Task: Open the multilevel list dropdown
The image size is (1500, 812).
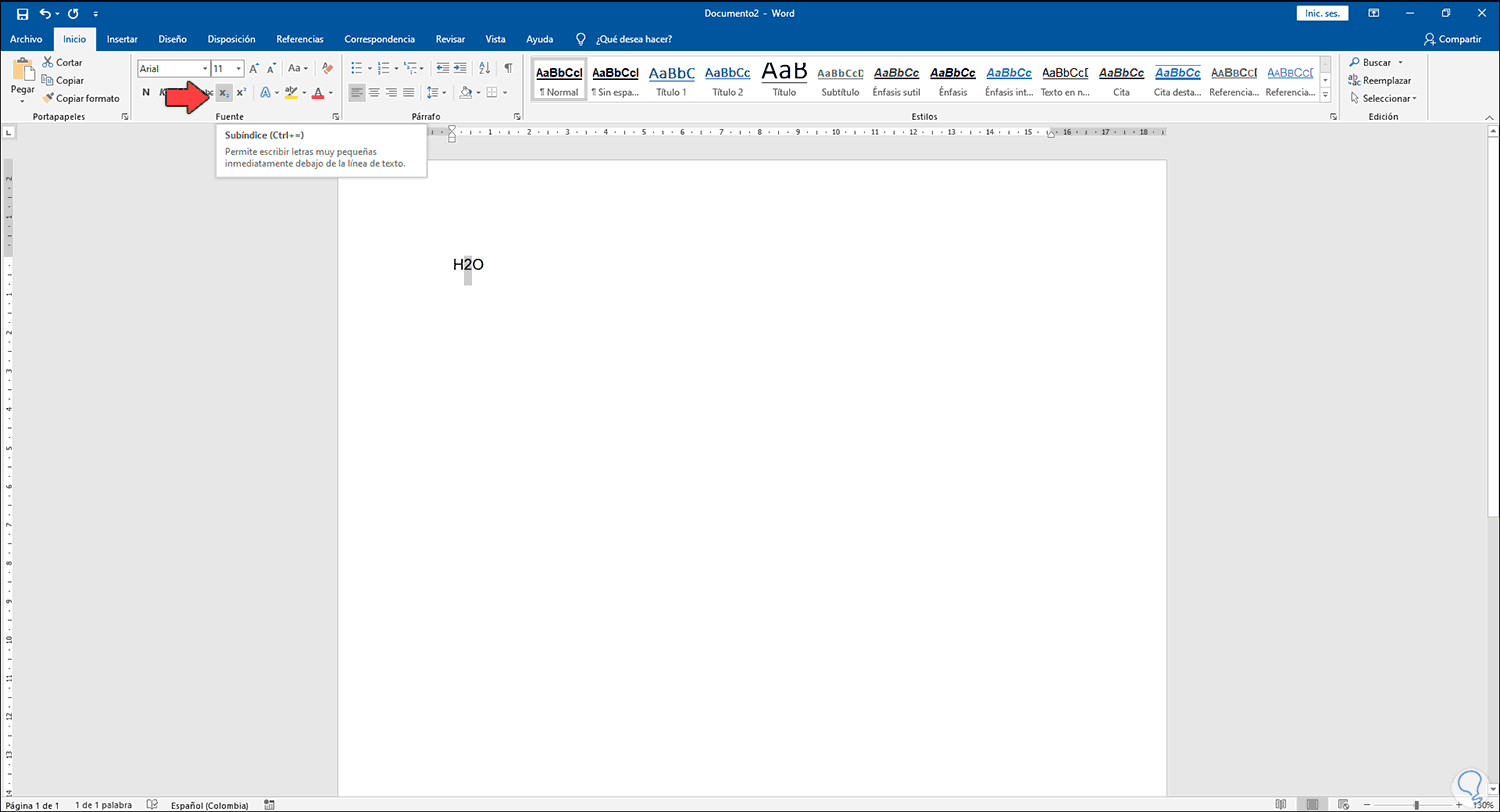Action: pos(422,68)
